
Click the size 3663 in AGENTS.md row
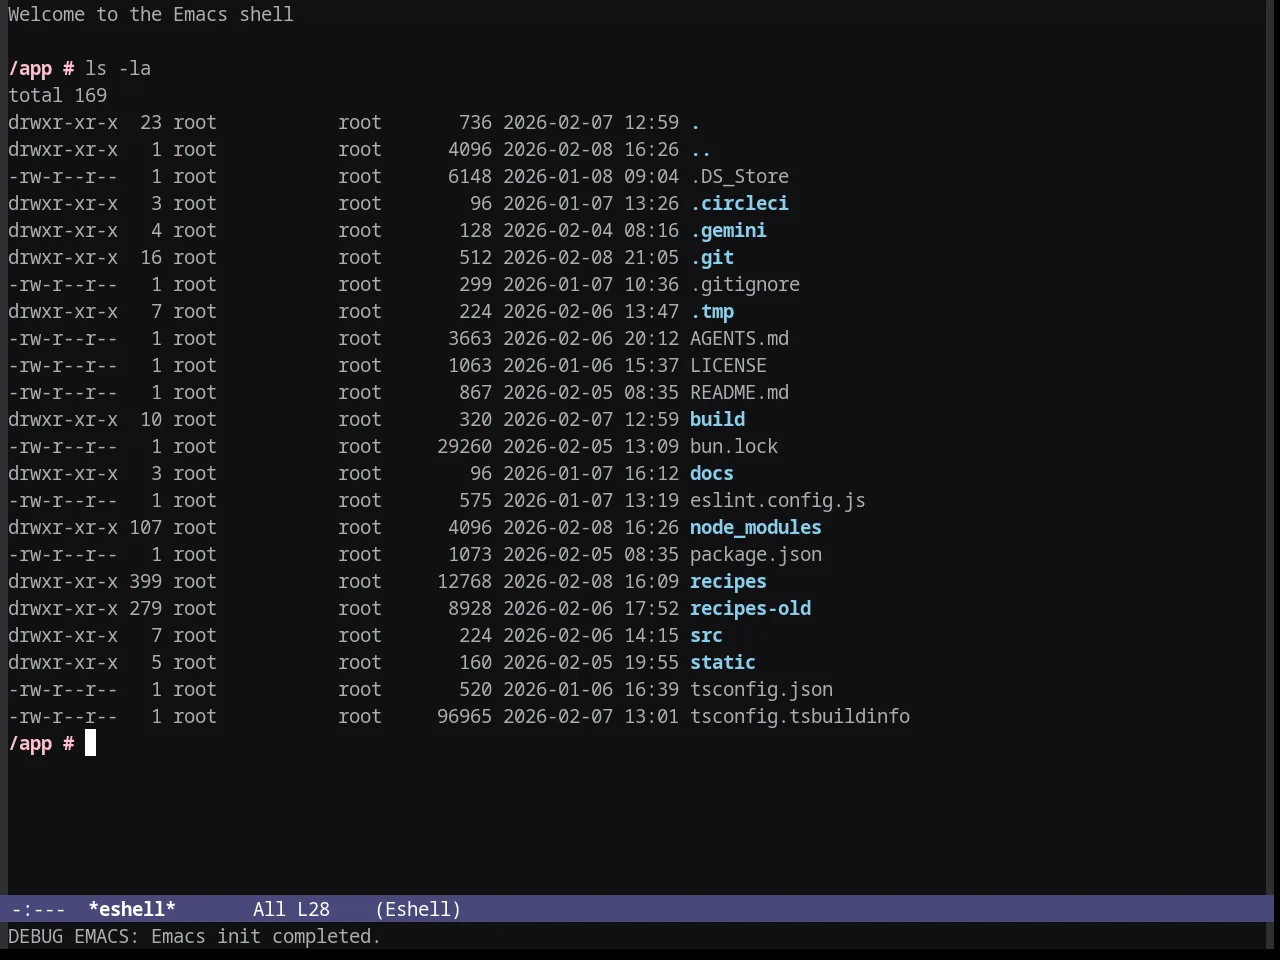[470, 338]
